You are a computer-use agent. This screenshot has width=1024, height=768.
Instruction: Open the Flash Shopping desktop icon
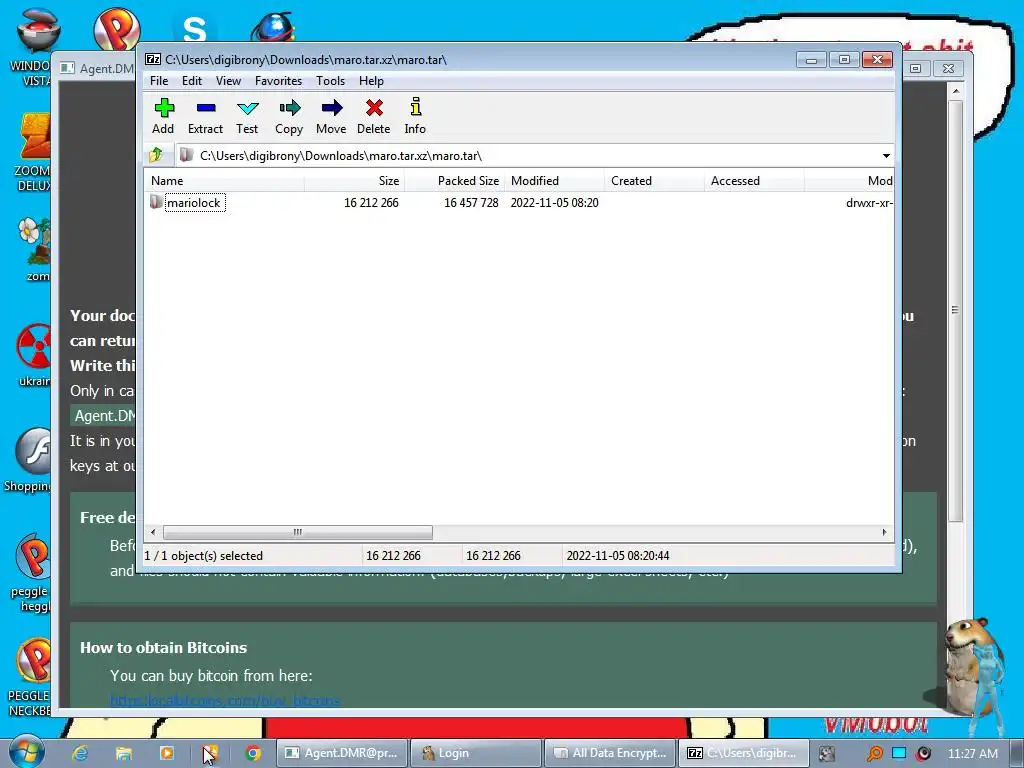(28, 460)
